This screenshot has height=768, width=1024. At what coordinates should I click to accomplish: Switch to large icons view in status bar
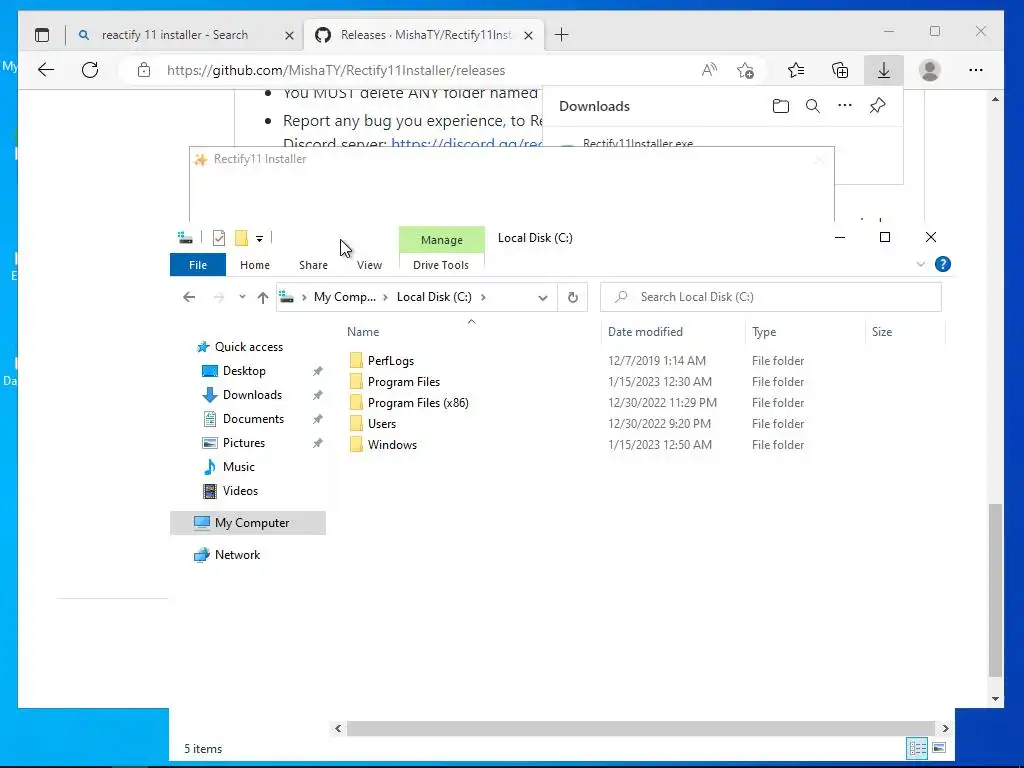(x=939, y=748)
